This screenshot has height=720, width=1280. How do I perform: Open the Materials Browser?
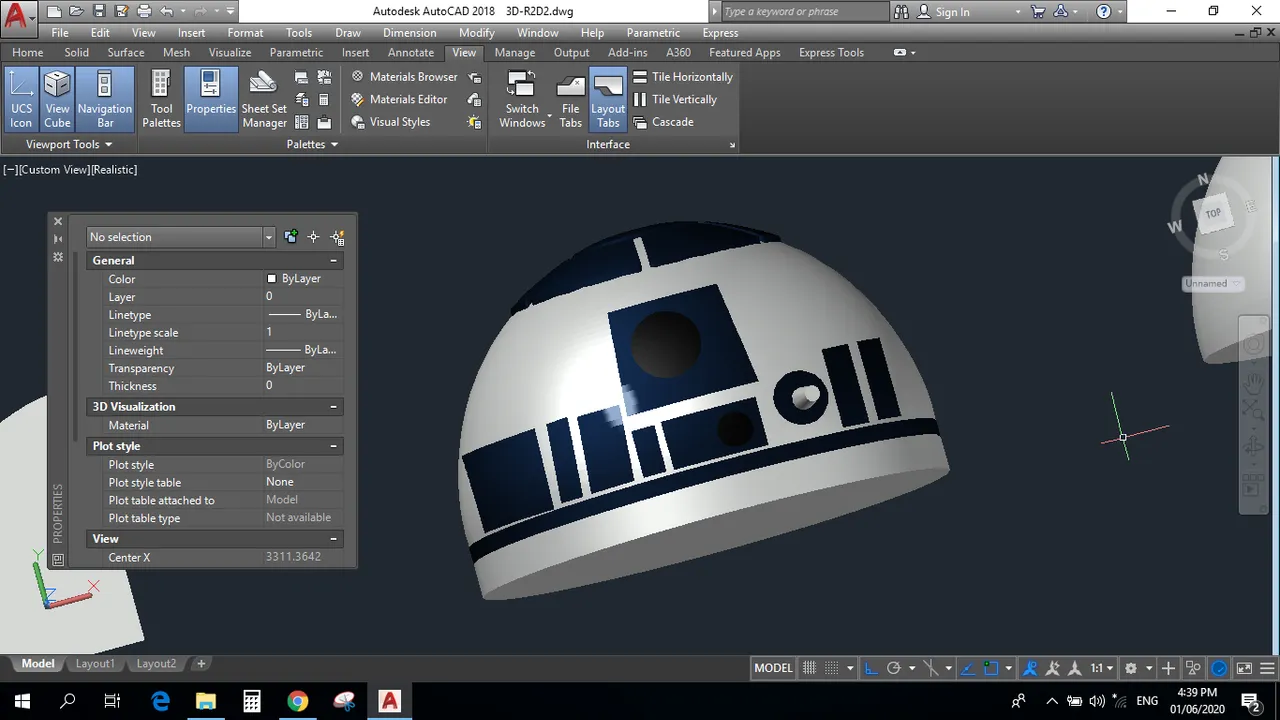[x=404, y=77]
